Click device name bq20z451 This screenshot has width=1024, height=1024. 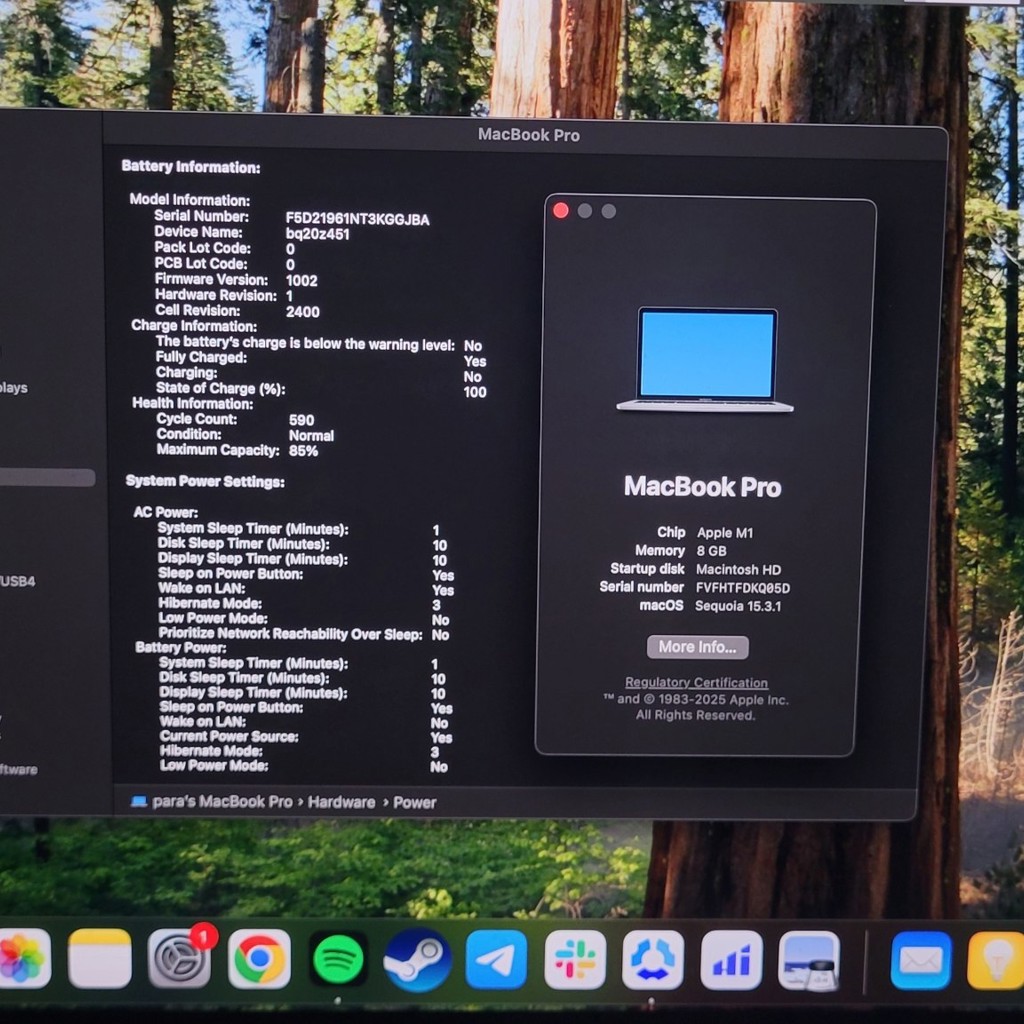coord(317,234)
